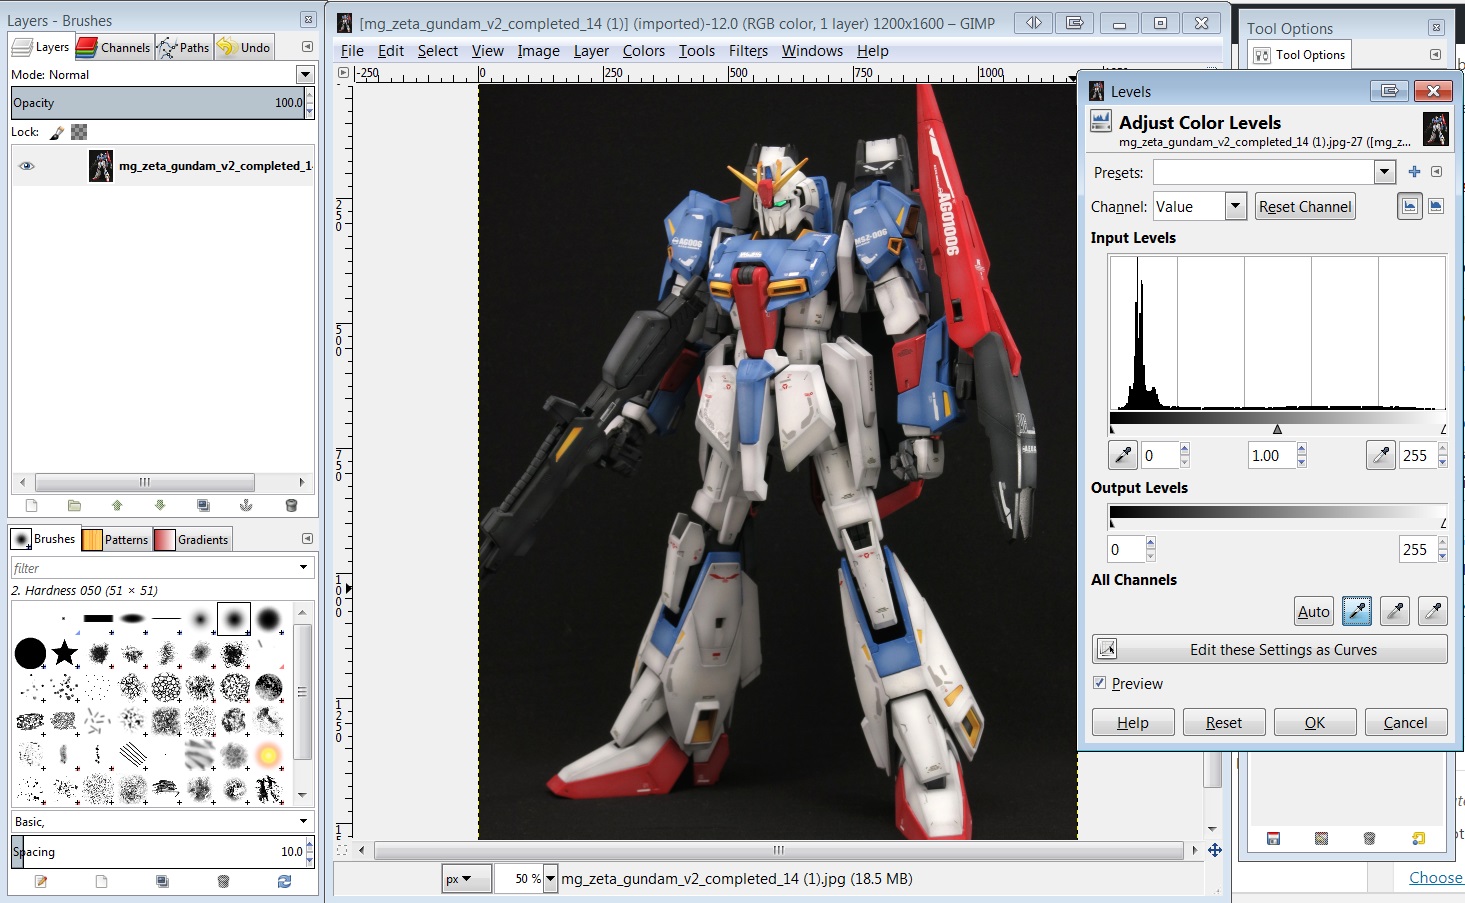Duplicate the selected brush

(162, 881)
